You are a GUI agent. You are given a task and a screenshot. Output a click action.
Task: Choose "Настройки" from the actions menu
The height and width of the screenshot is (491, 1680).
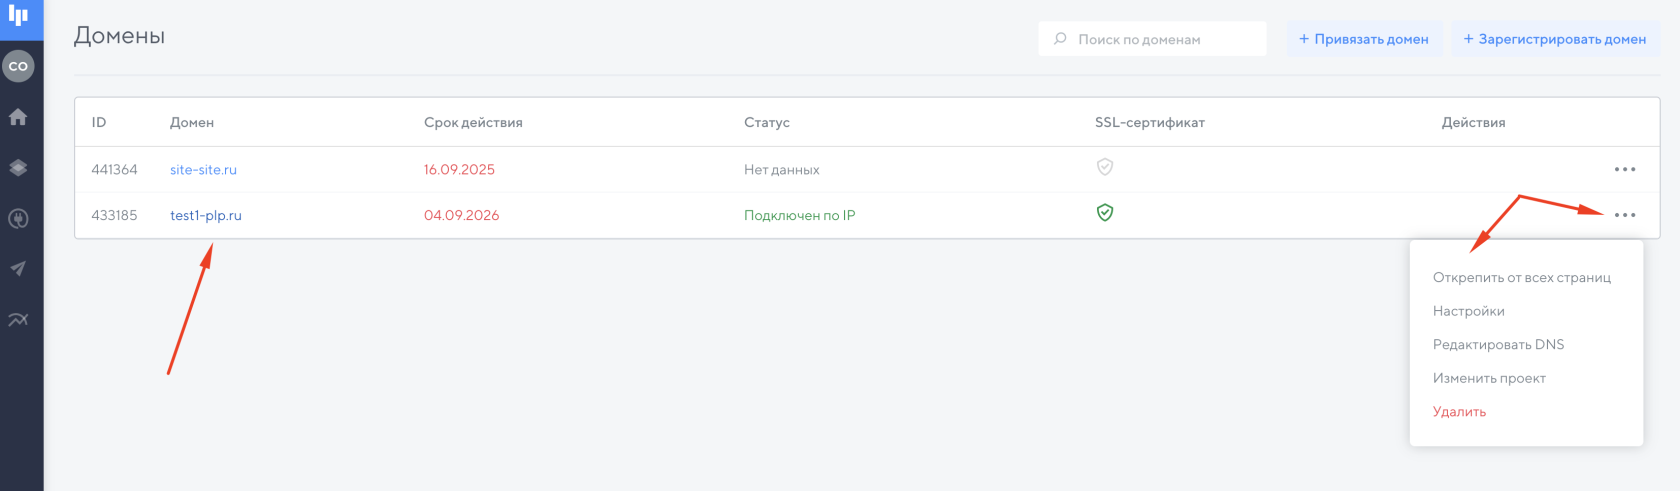pyautogui.click(x=1468, y=311)
